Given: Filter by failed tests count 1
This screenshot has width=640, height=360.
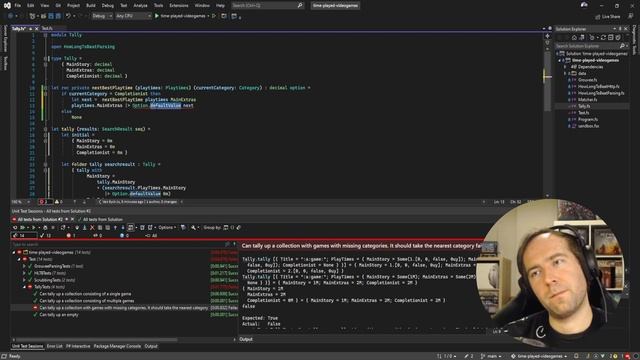Looking at the screenshot, I should pyautogui.click(x=71, y=236).
